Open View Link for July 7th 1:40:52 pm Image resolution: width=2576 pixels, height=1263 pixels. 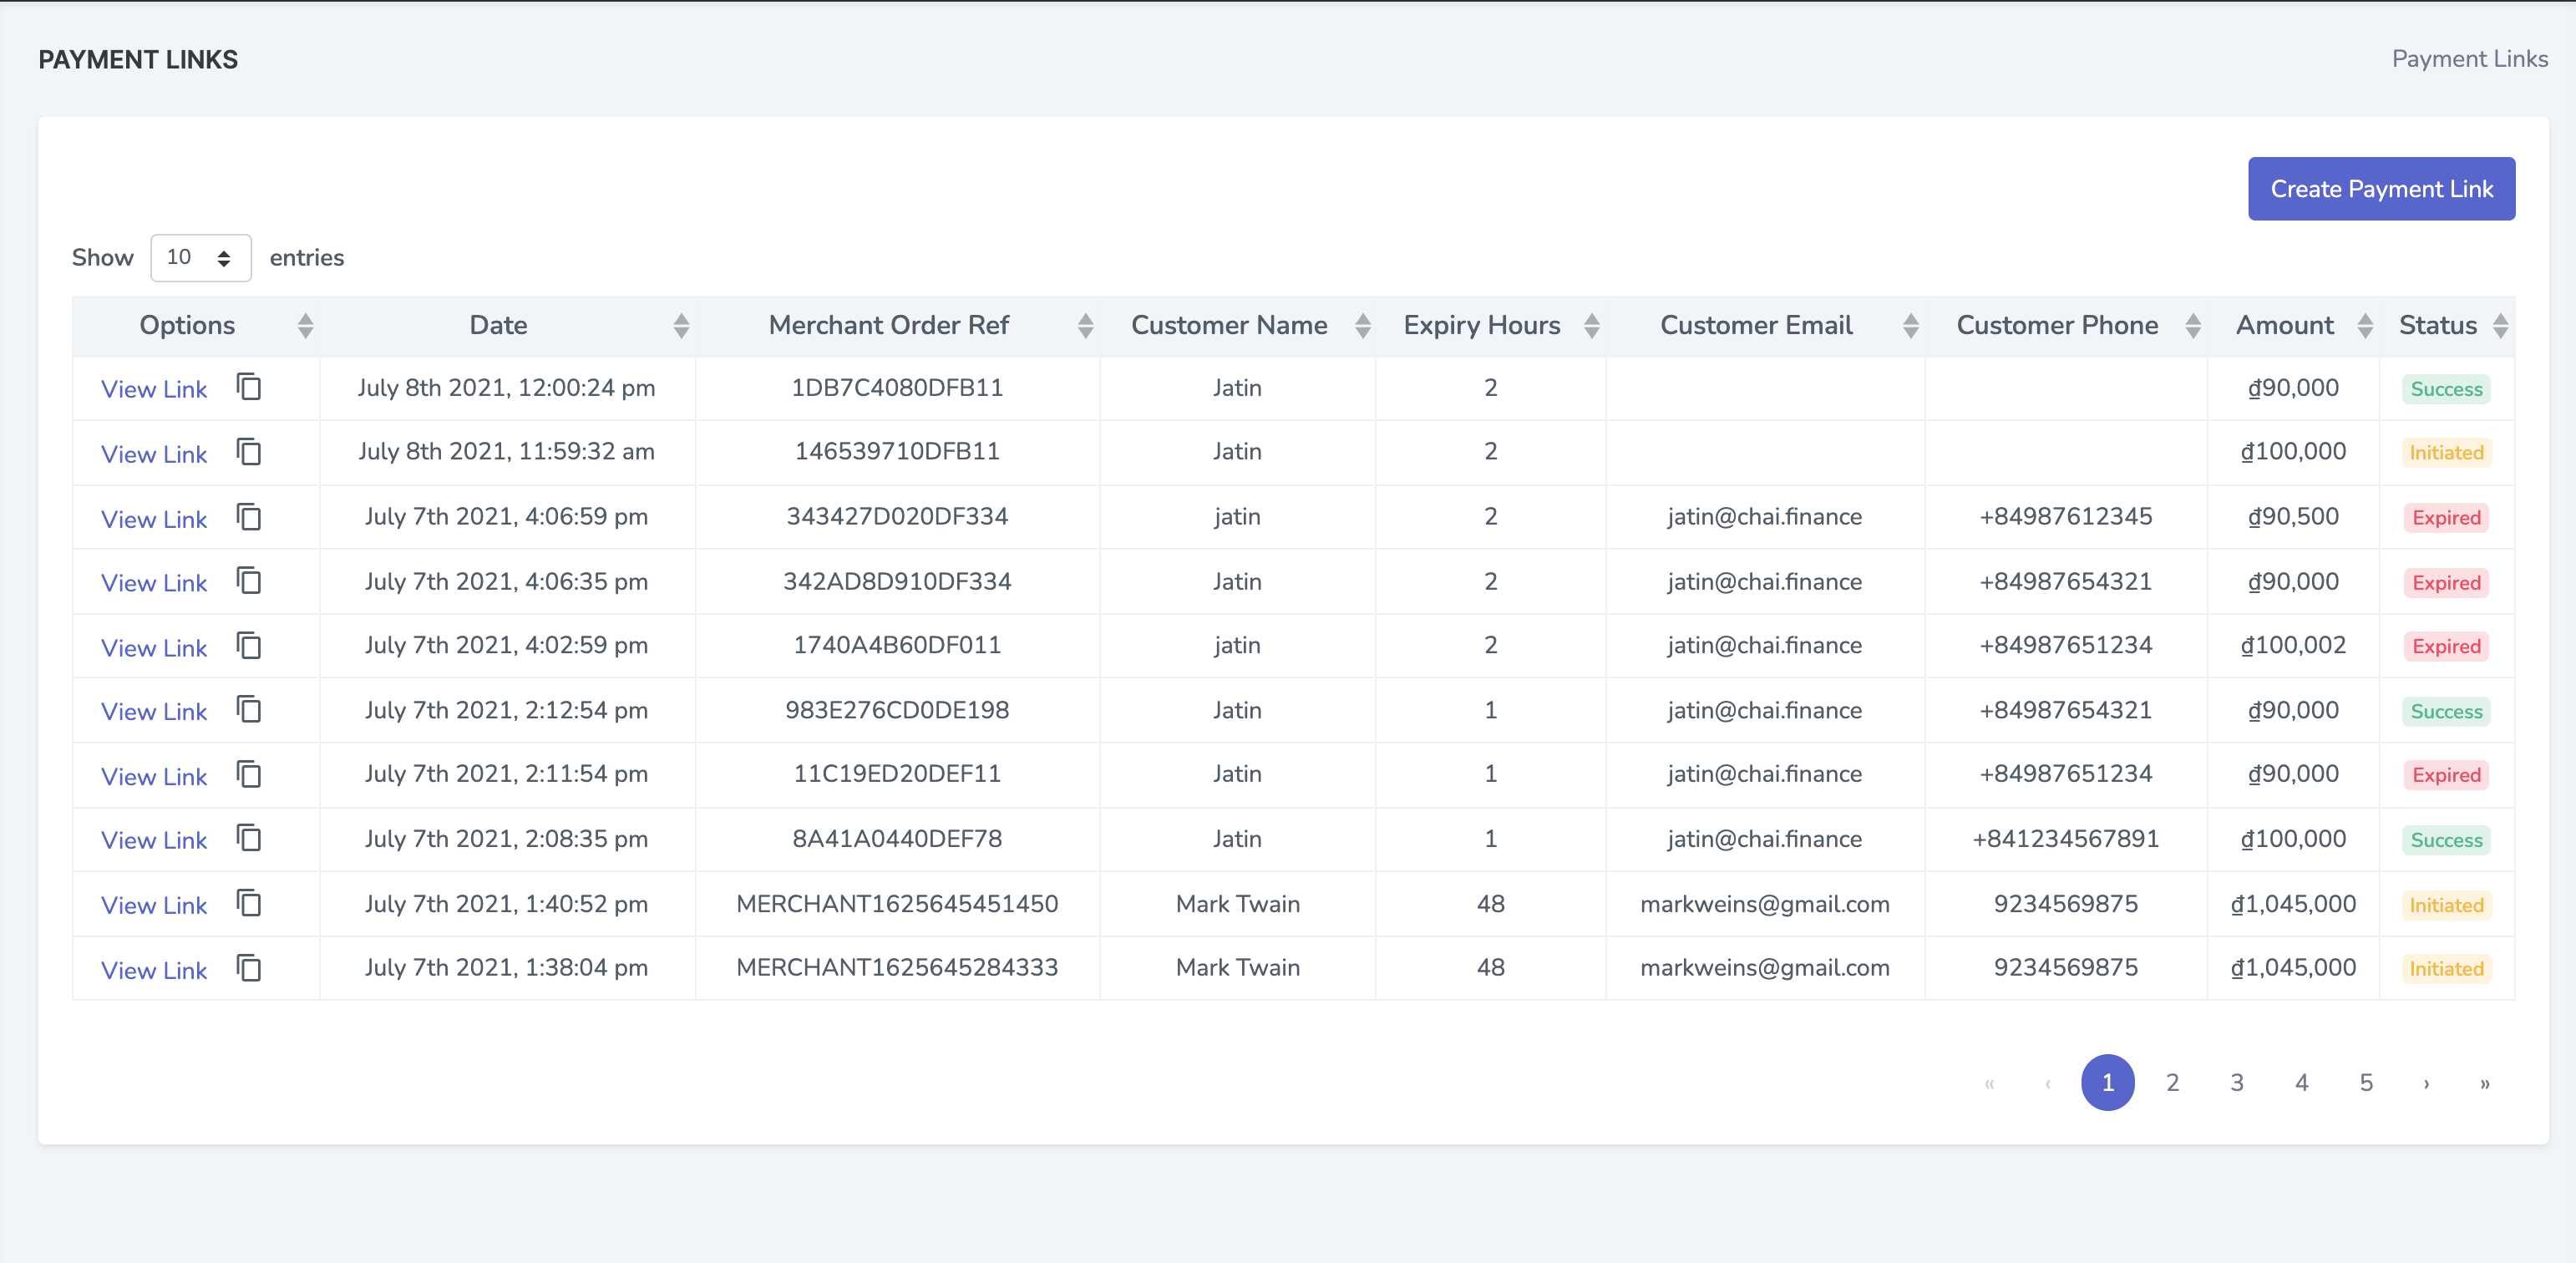pos(154,905)
